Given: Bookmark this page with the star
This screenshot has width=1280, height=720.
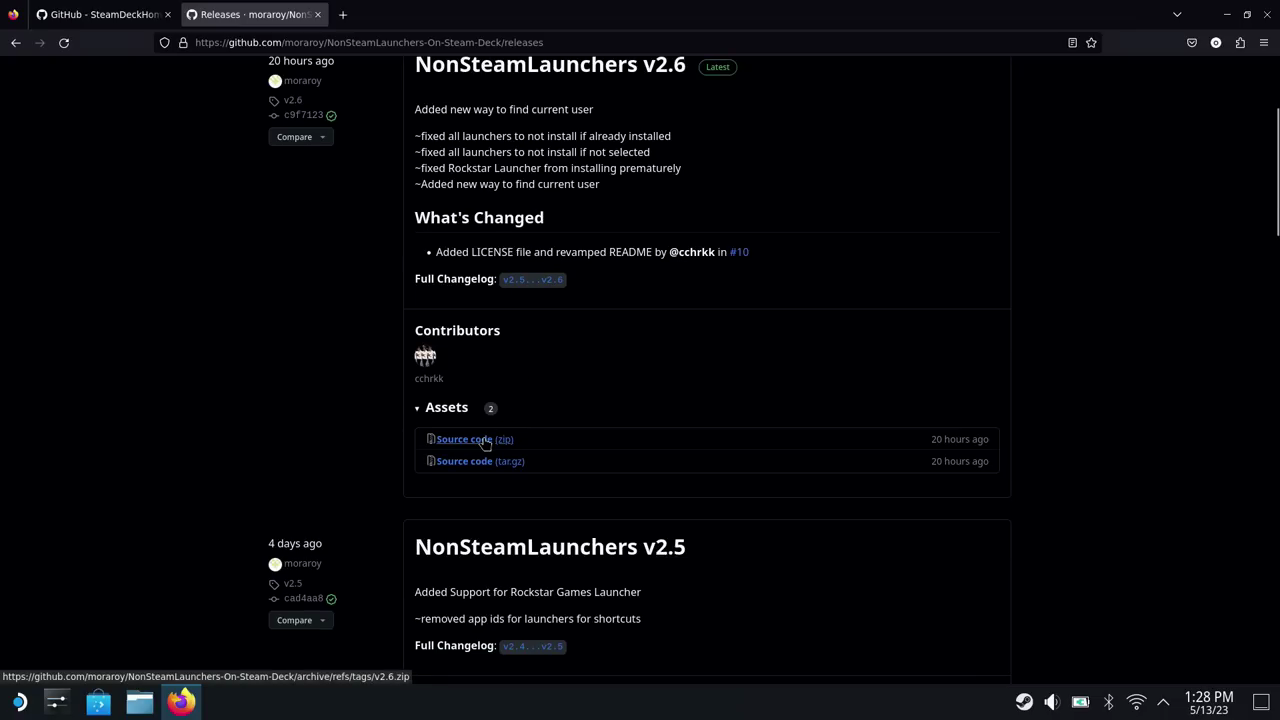Looking at the screenshot, I should pyautogui.click(x=1091, y=43).
